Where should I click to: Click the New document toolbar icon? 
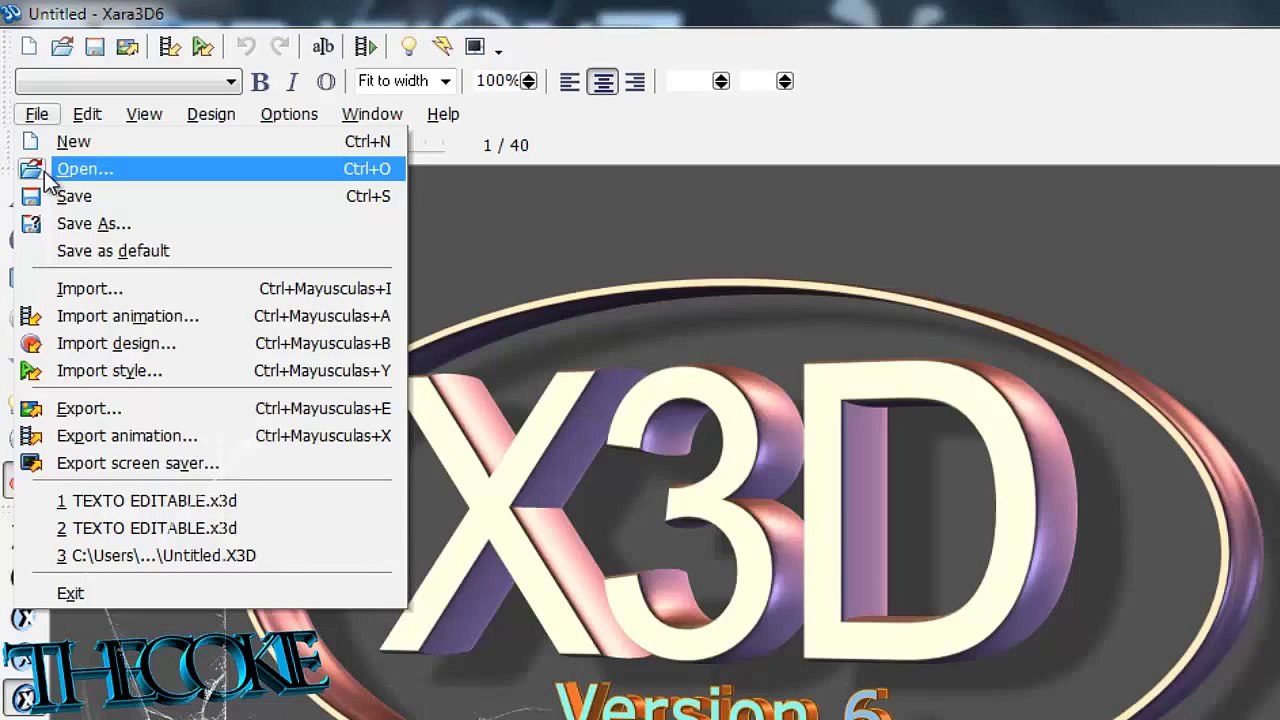(29, 47)
